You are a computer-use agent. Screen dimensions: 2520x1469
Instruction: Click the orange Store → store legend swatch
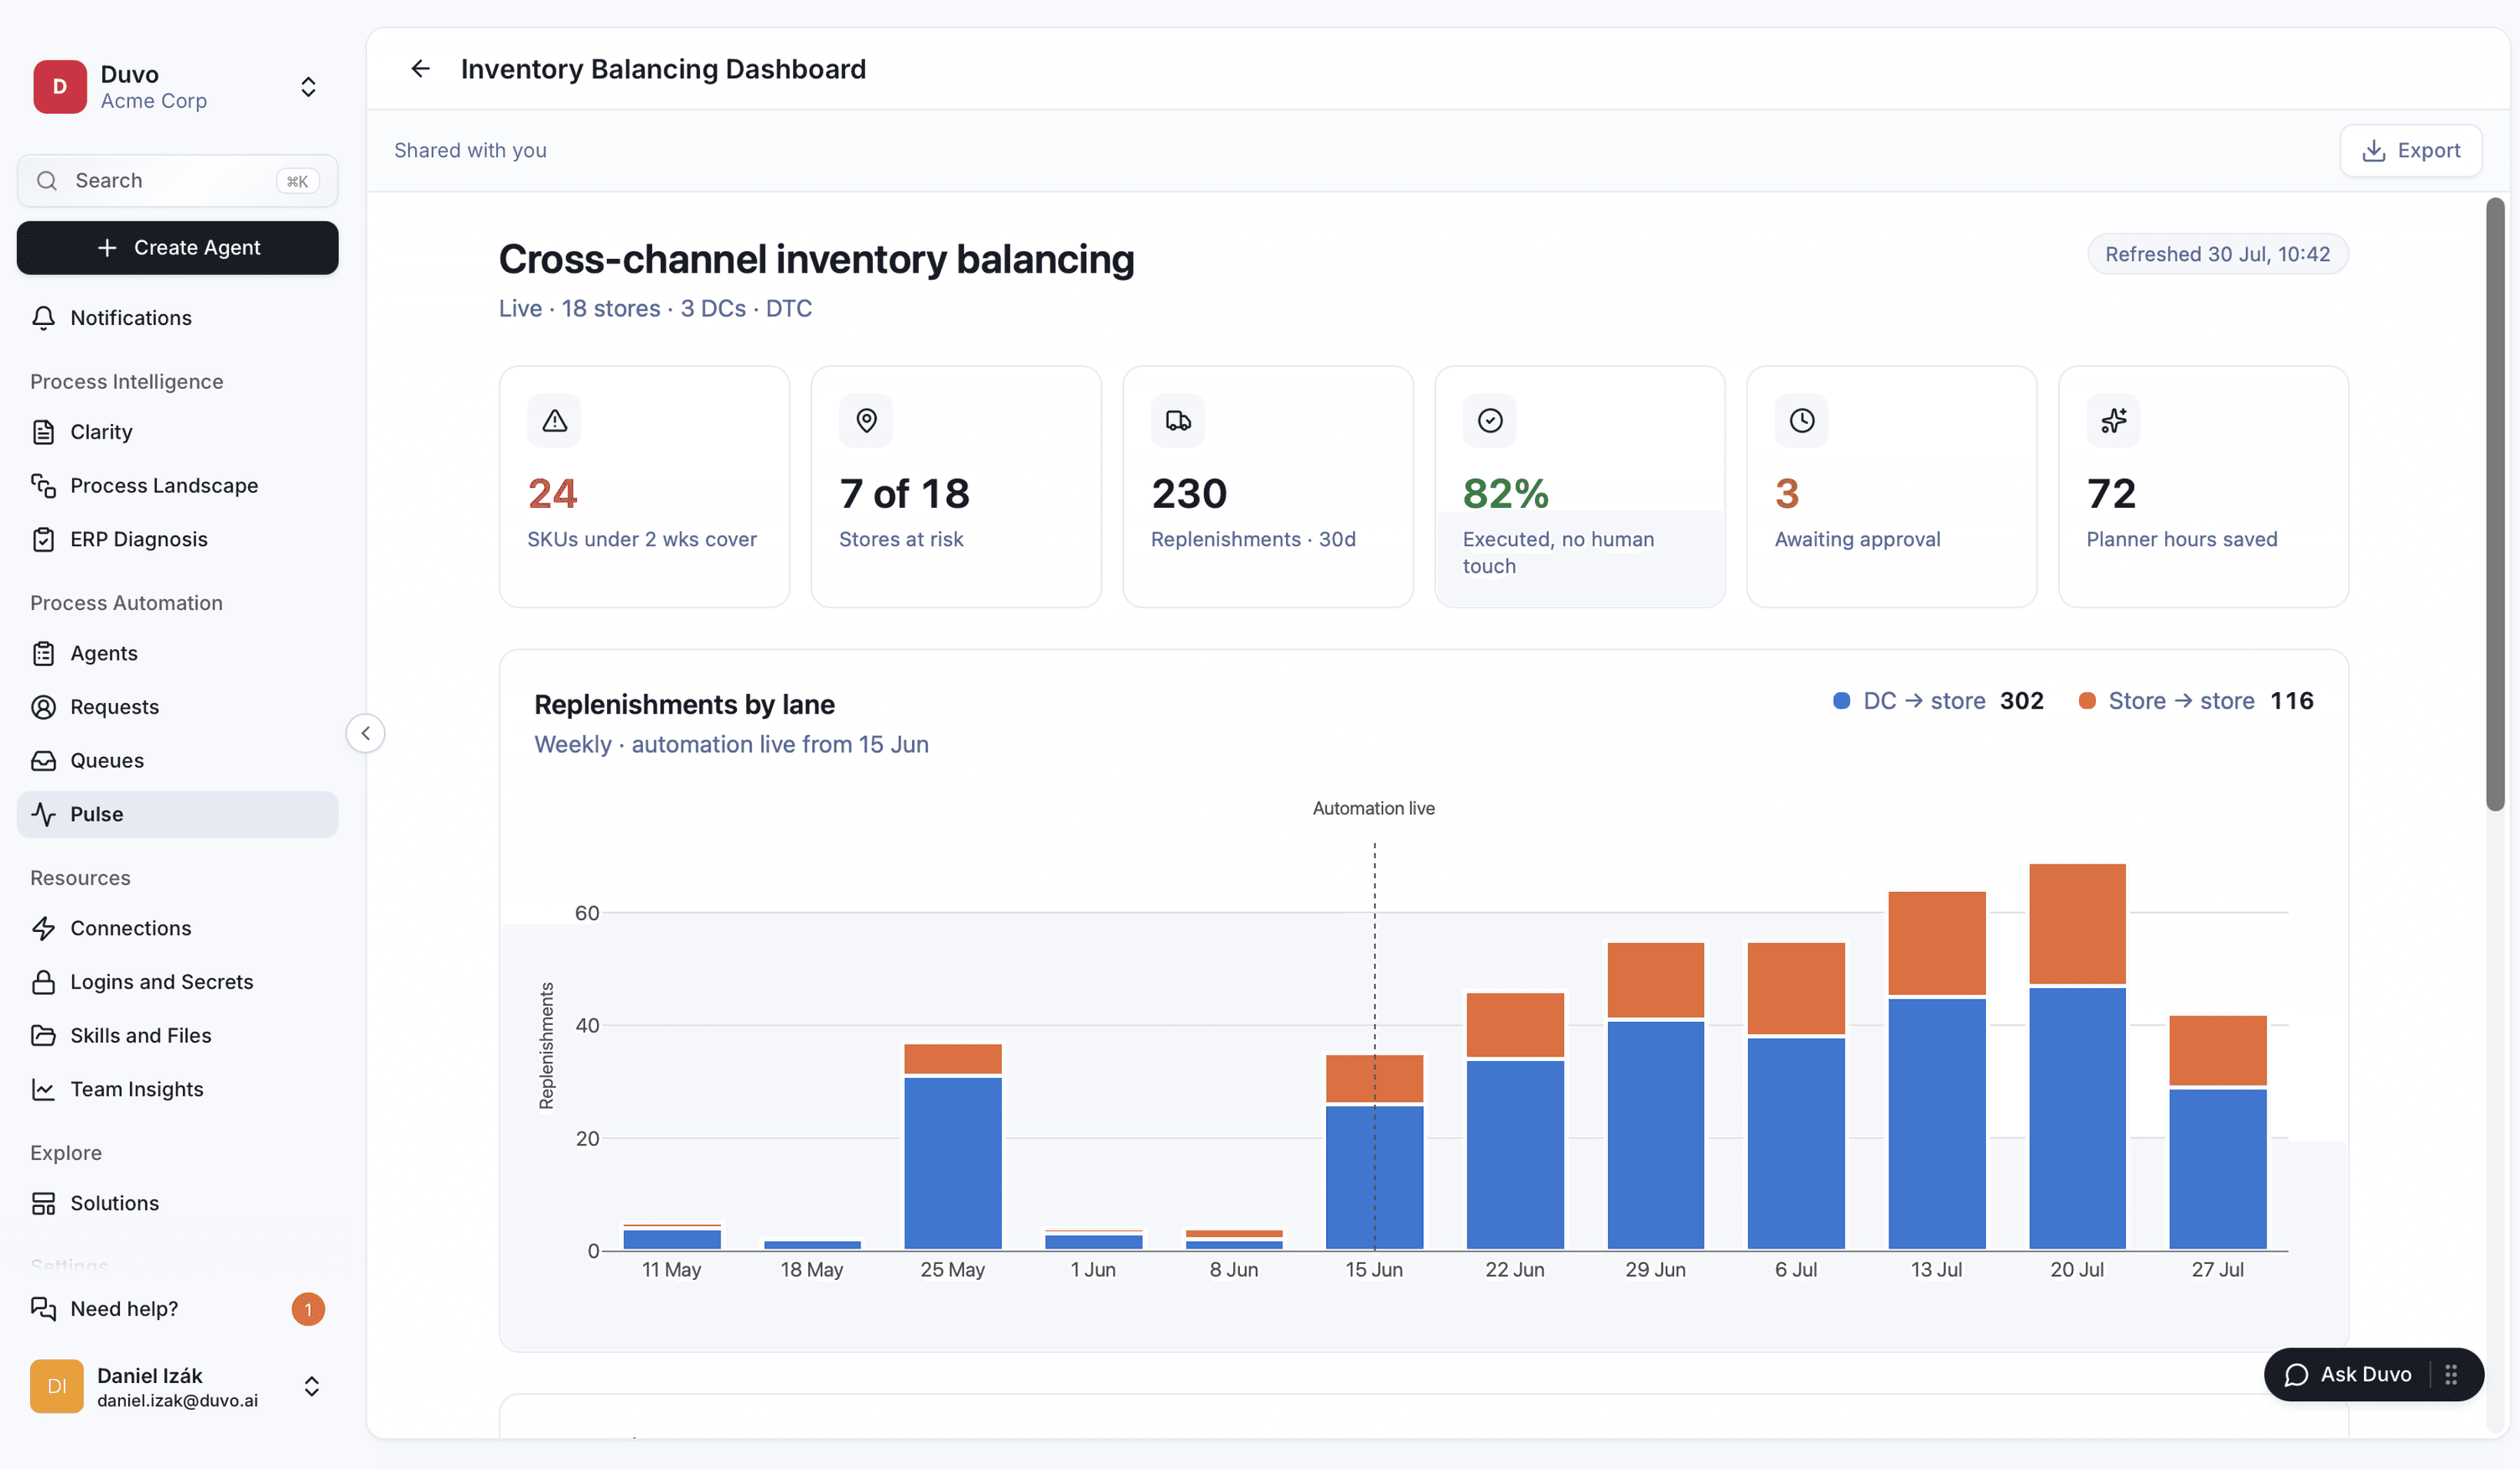pos(2087,701)
